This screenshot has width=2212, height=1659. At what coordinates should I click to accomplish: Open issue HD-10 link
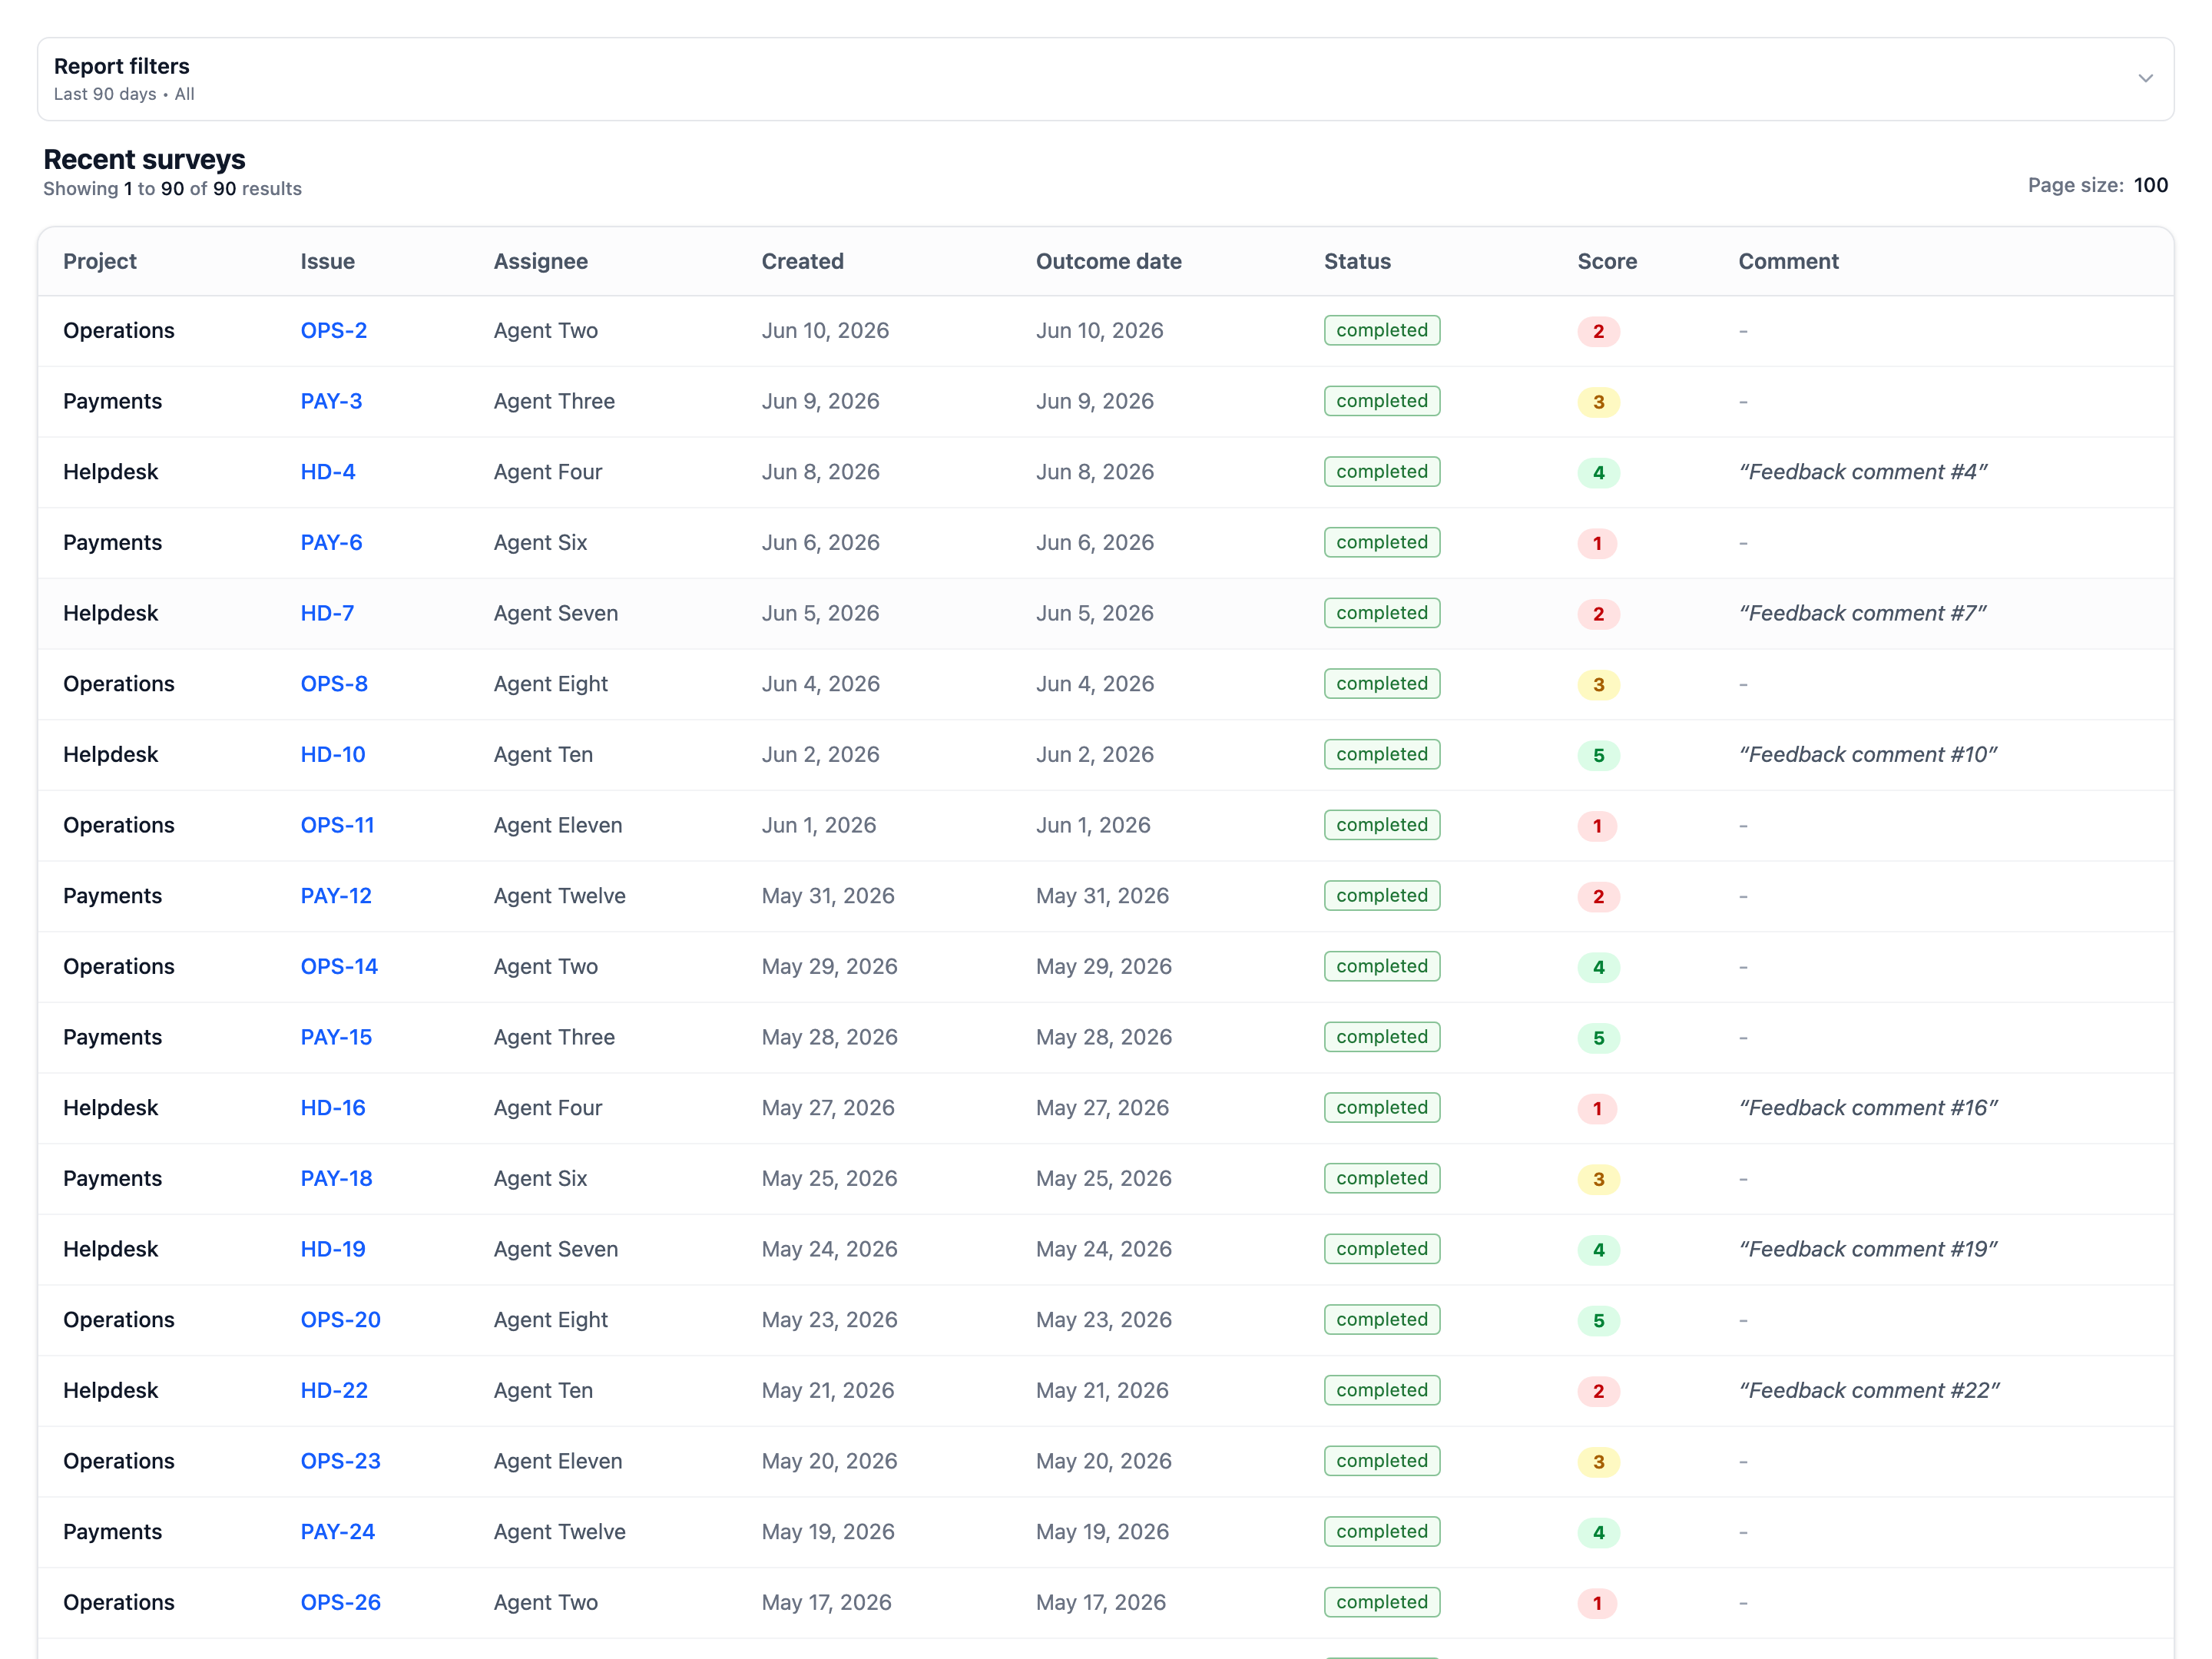click(333, 755)
